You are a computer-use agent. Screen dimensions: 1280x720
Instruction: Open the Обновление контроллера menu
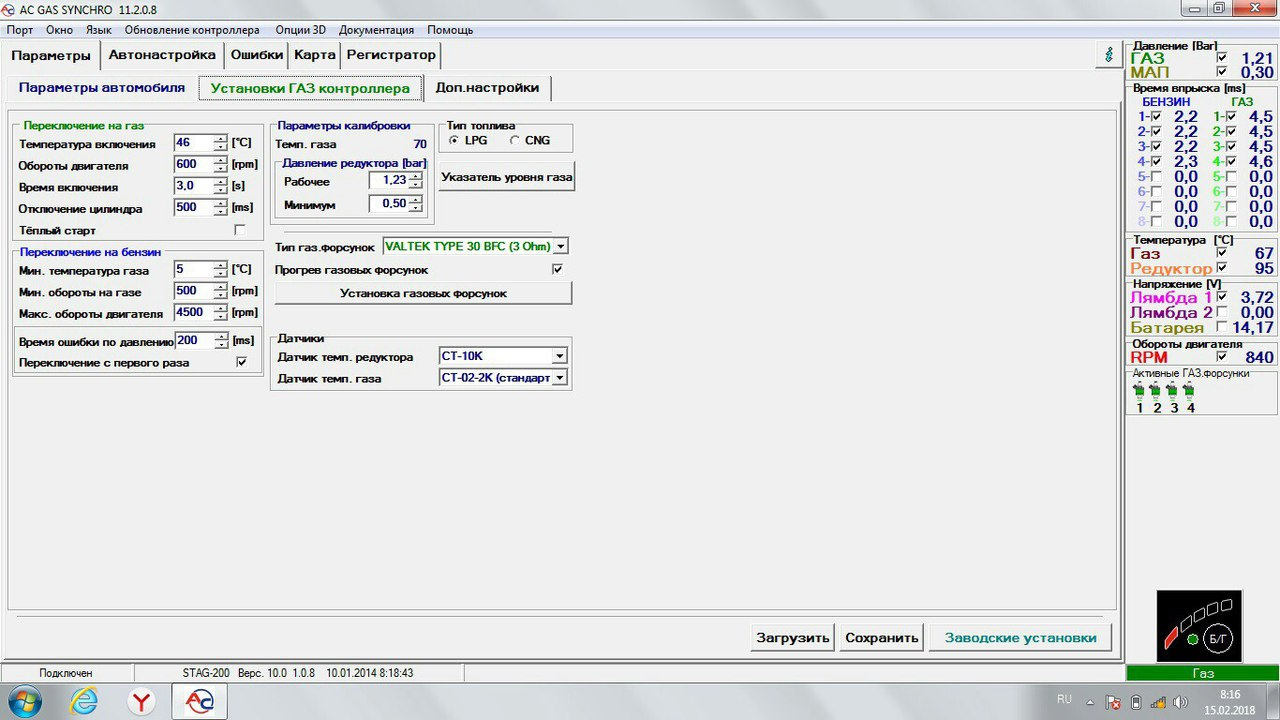192,30
